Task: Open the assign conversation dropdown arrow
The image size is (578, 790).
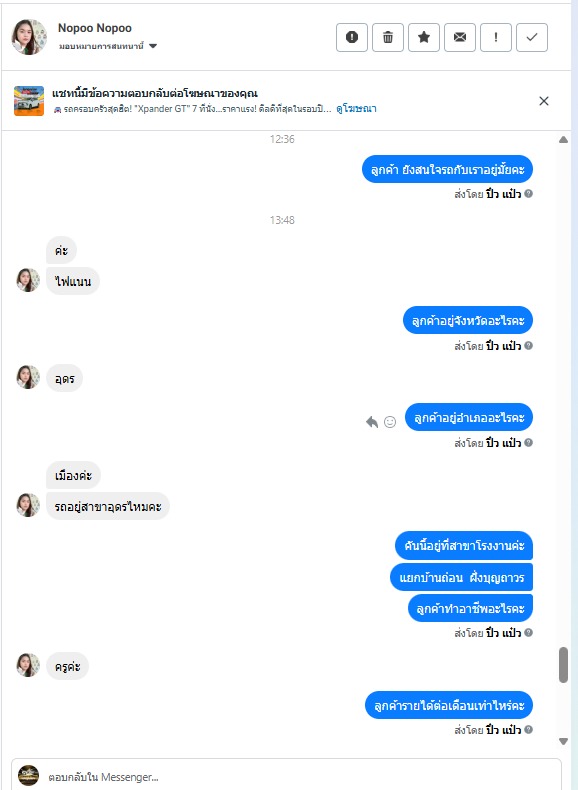Action: pyautogui.click(x=153, y=46)
